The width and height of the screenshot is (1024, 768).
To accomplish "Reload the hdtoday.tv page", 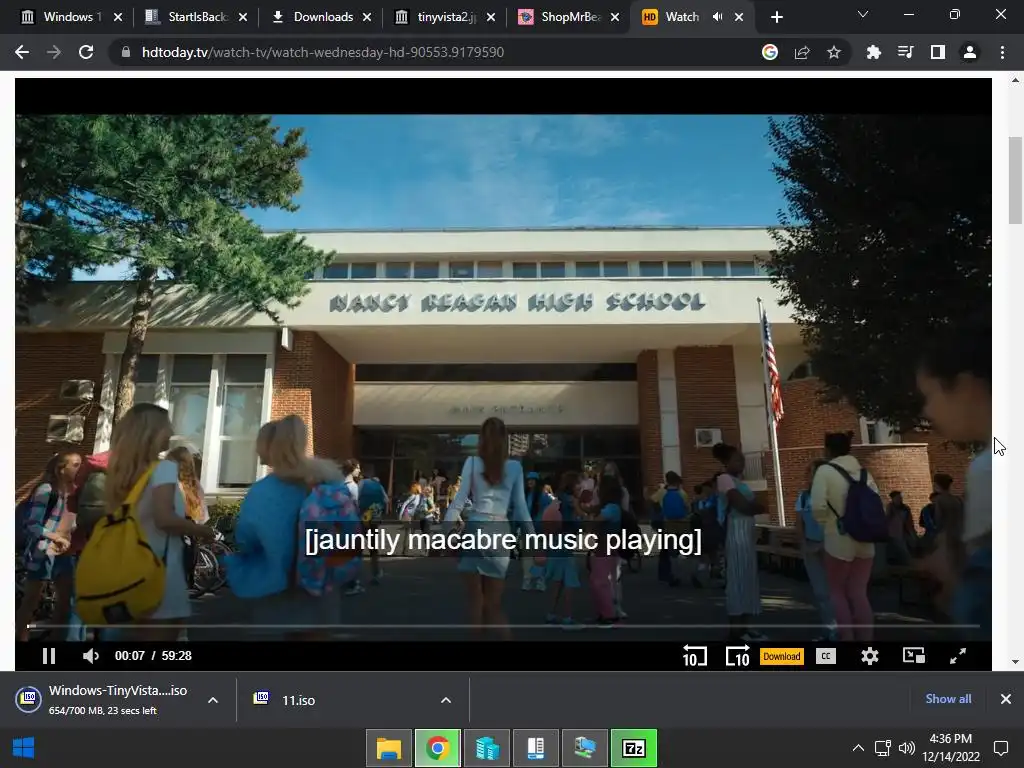I will pyautogui.click(x=86, y=52).
